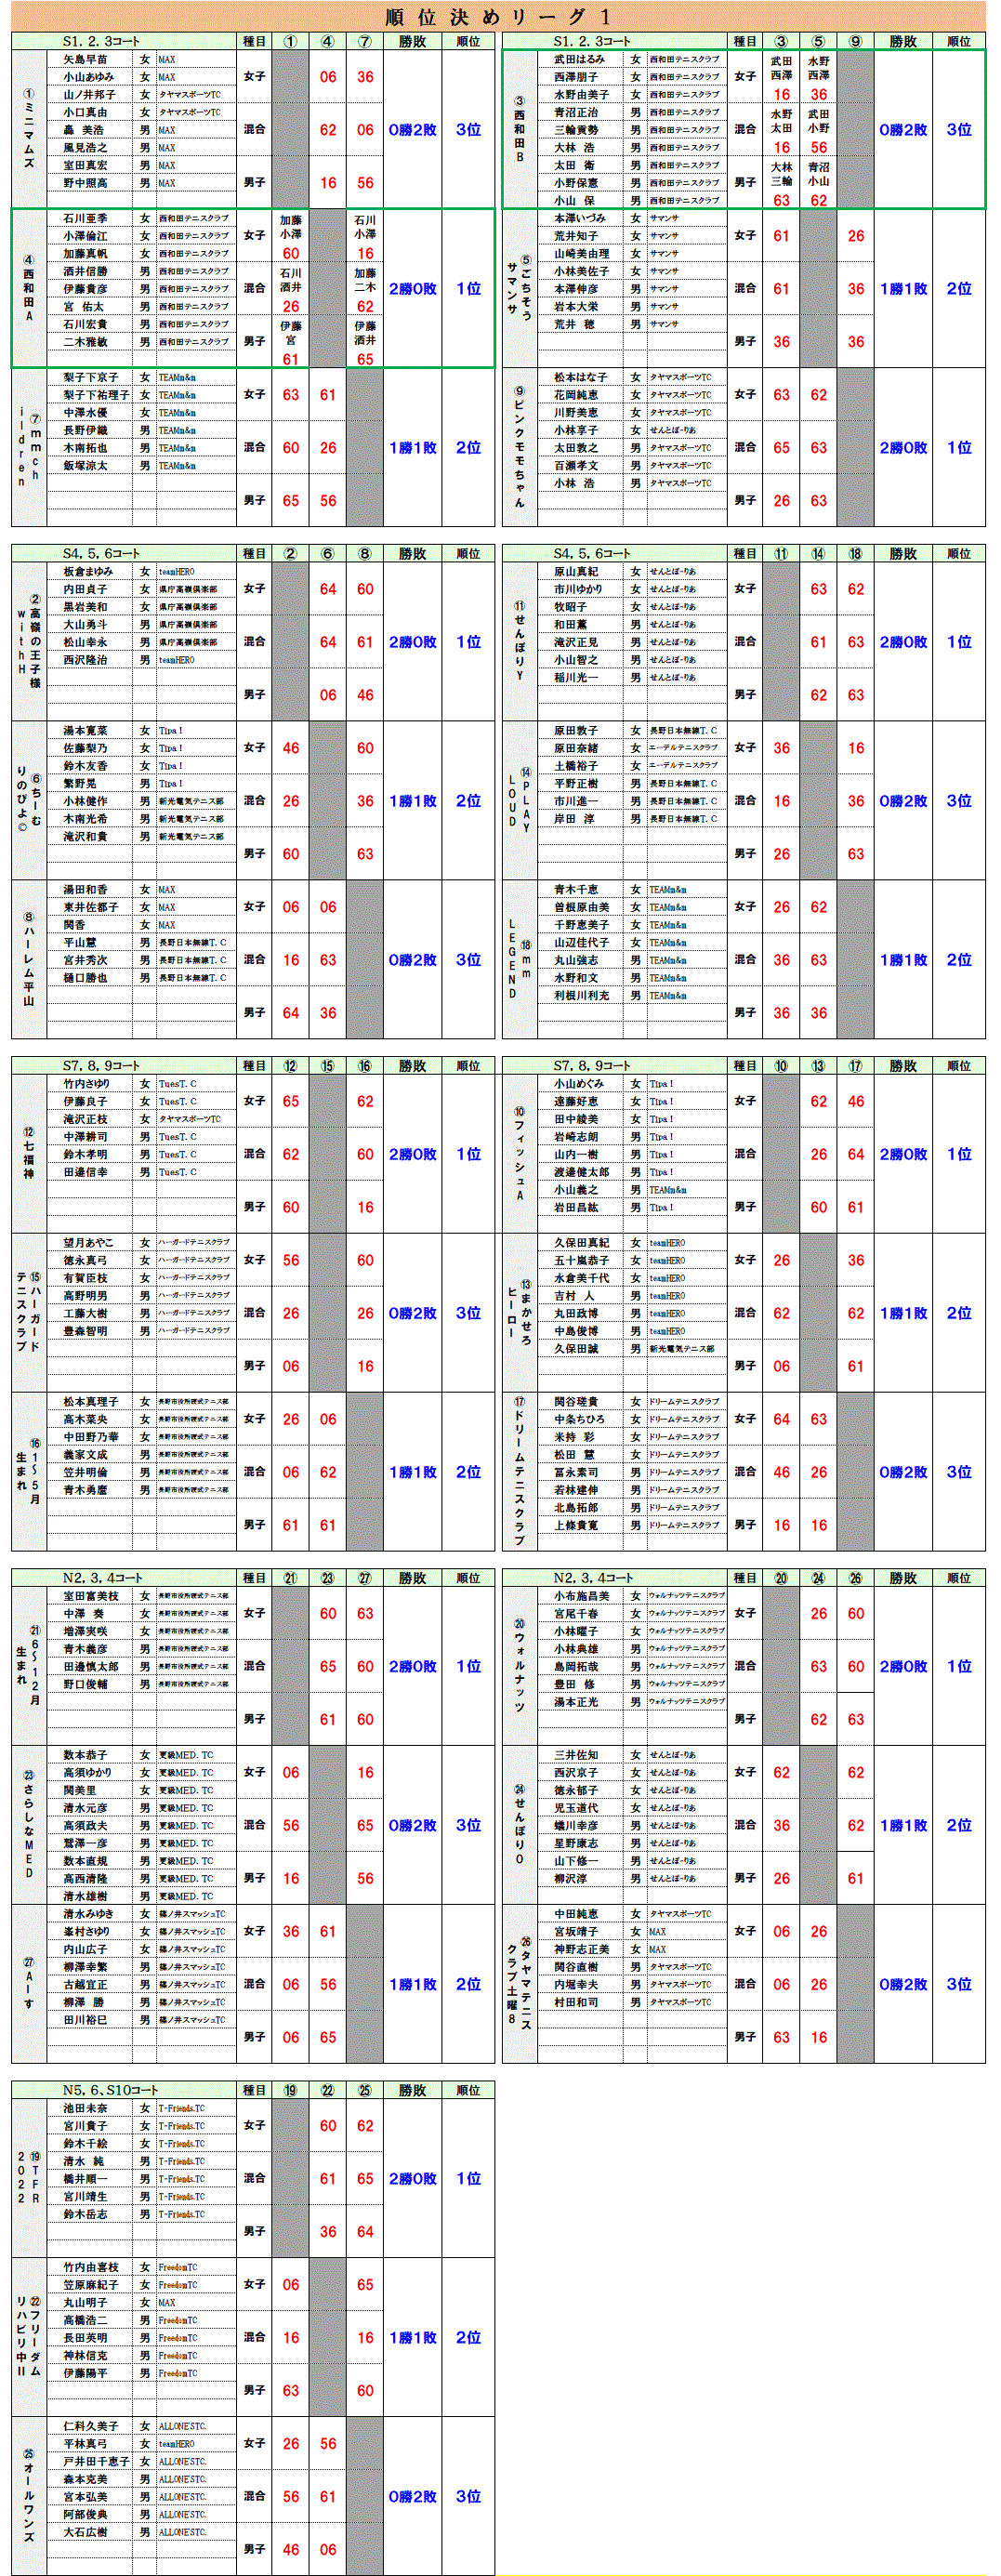Click the ④西和田A team name cell

[29, 288]
